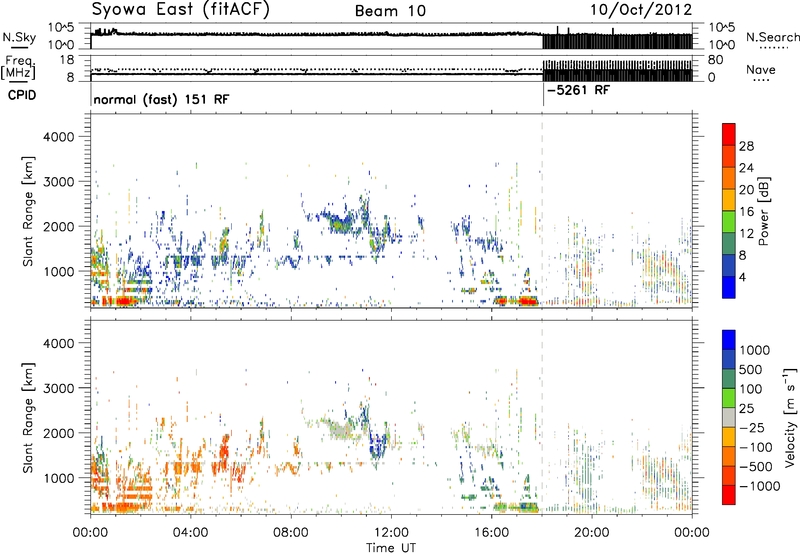Click the red bottom of Velocity colorbar
Image resolution: width=800 pixels, height=554 pixels.
[729, 495]
